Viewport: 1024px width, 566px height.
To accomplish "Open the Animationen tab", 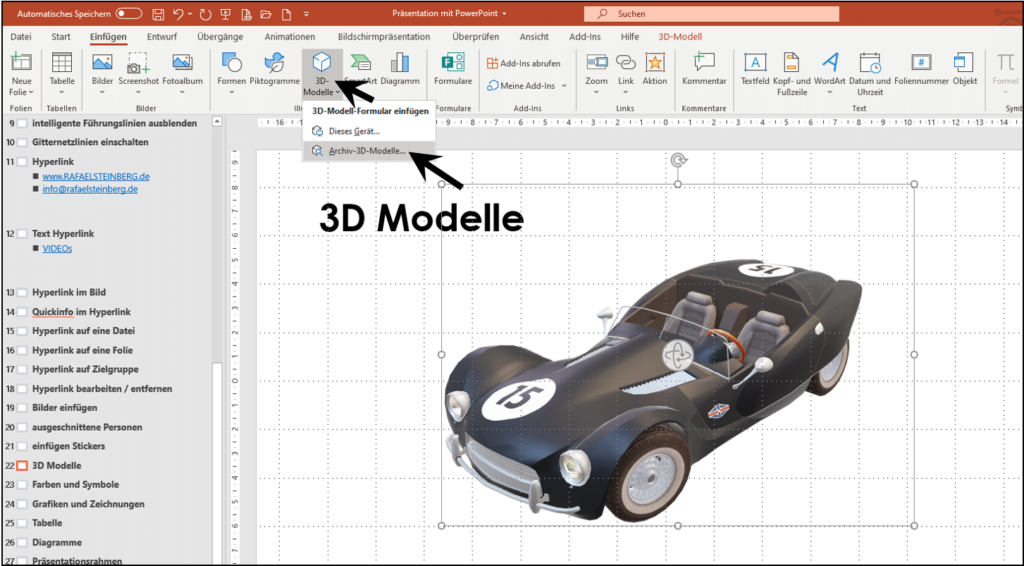I will coord(289,37).
